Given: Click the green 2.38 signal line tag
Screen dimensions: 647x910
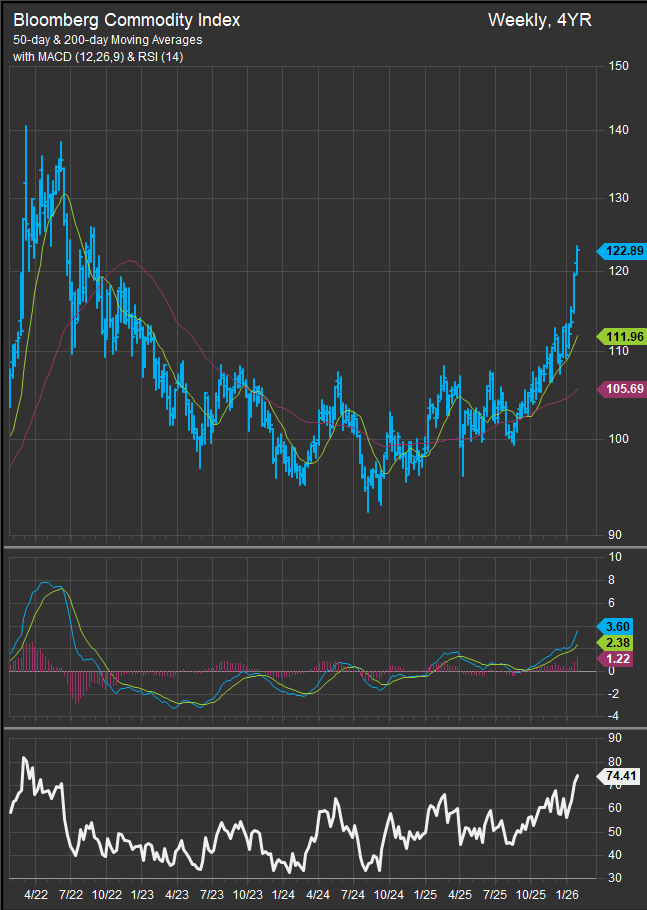Looking at the screenshot, I should click(x=615, y=641).
